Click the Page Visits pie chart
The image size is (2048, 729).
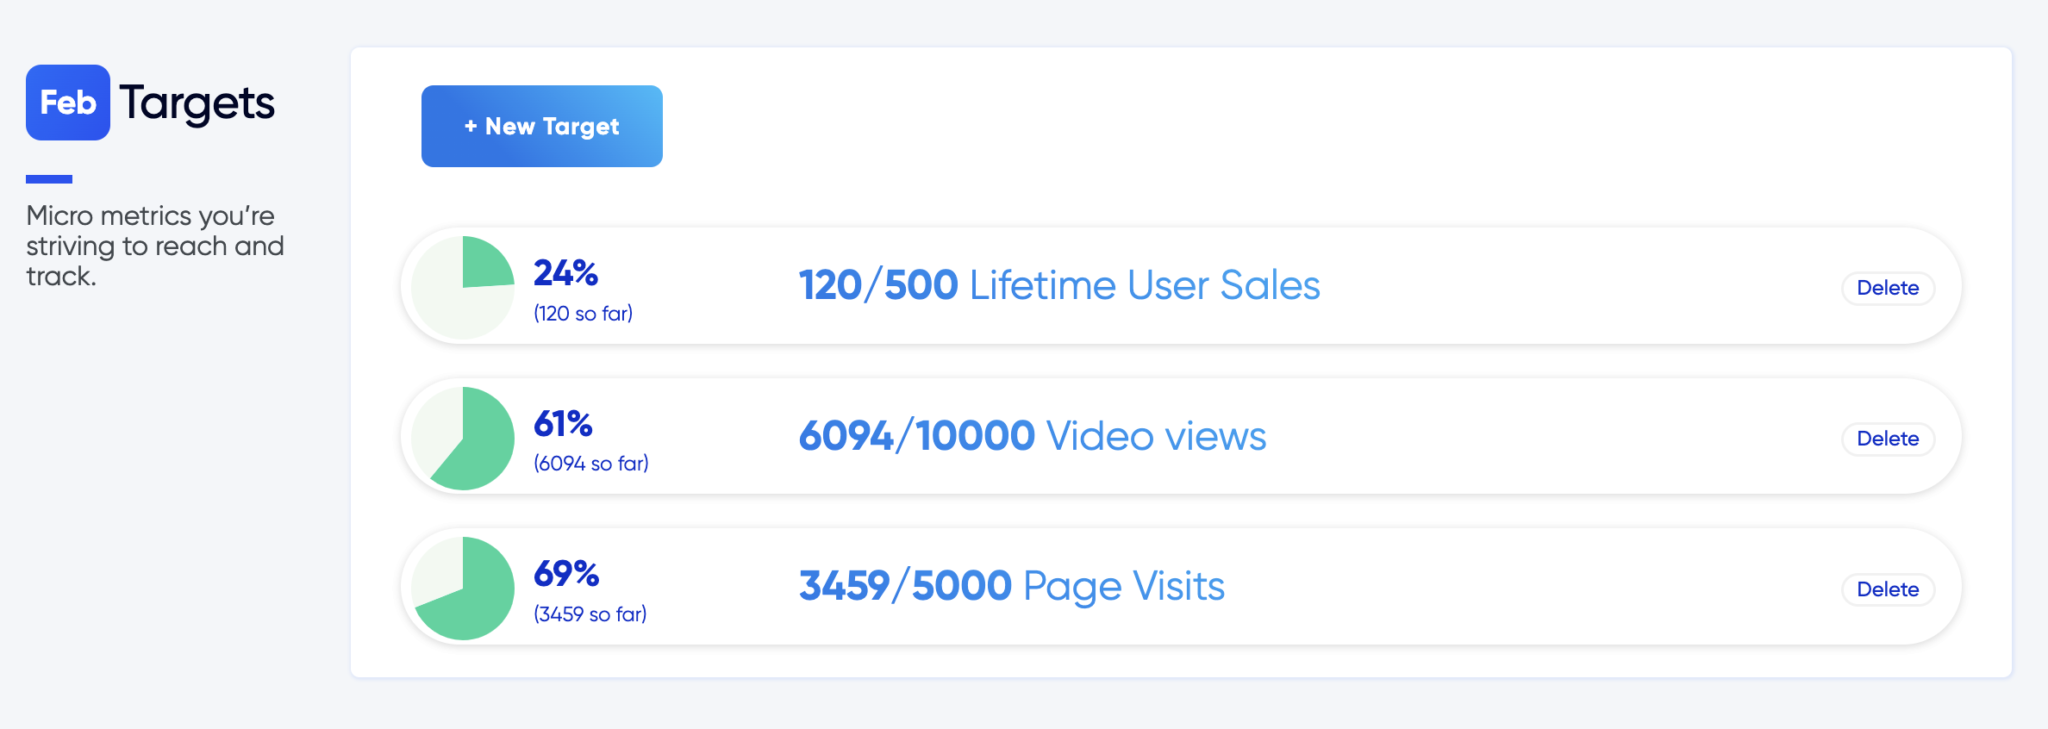click(x=463, y=588)
